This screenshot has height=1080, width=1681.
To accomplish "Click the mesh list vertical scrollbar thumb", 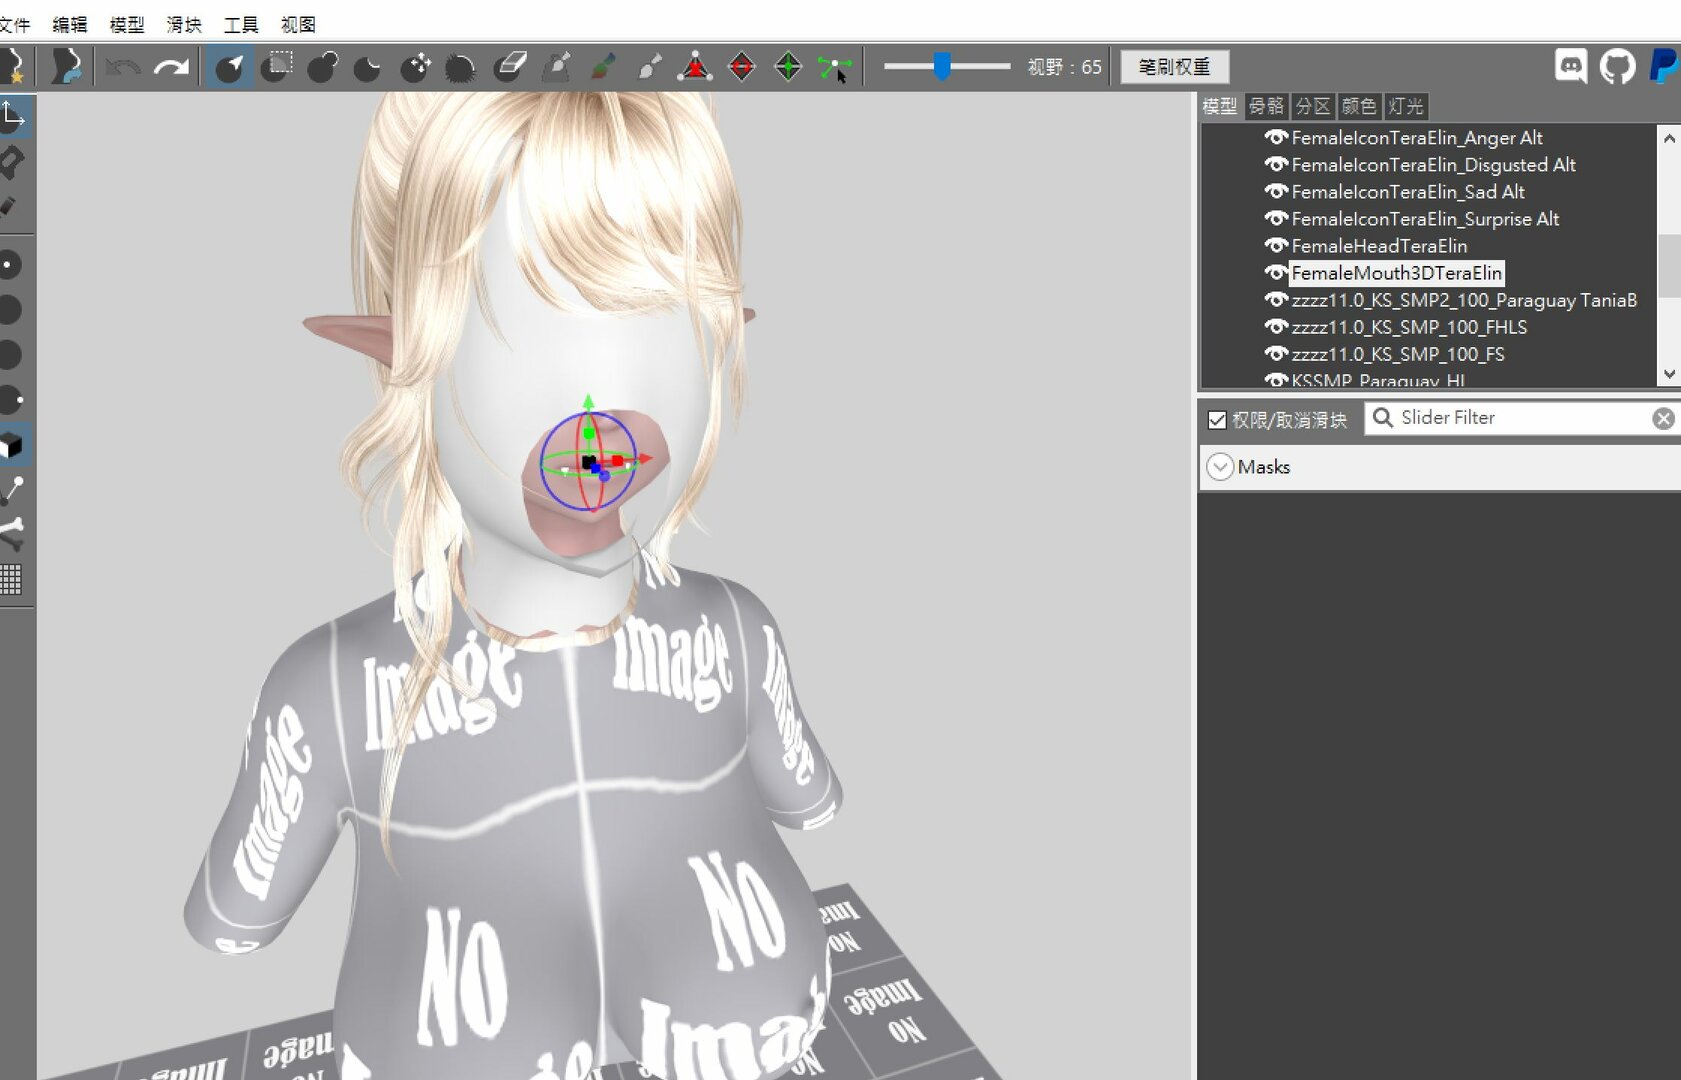I will (x=1669, y=266).
